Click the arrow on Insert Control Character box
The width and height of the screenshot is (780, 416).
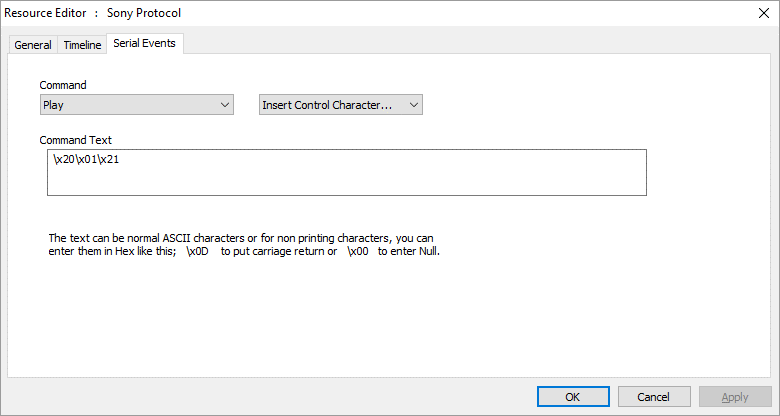point(413,105)
